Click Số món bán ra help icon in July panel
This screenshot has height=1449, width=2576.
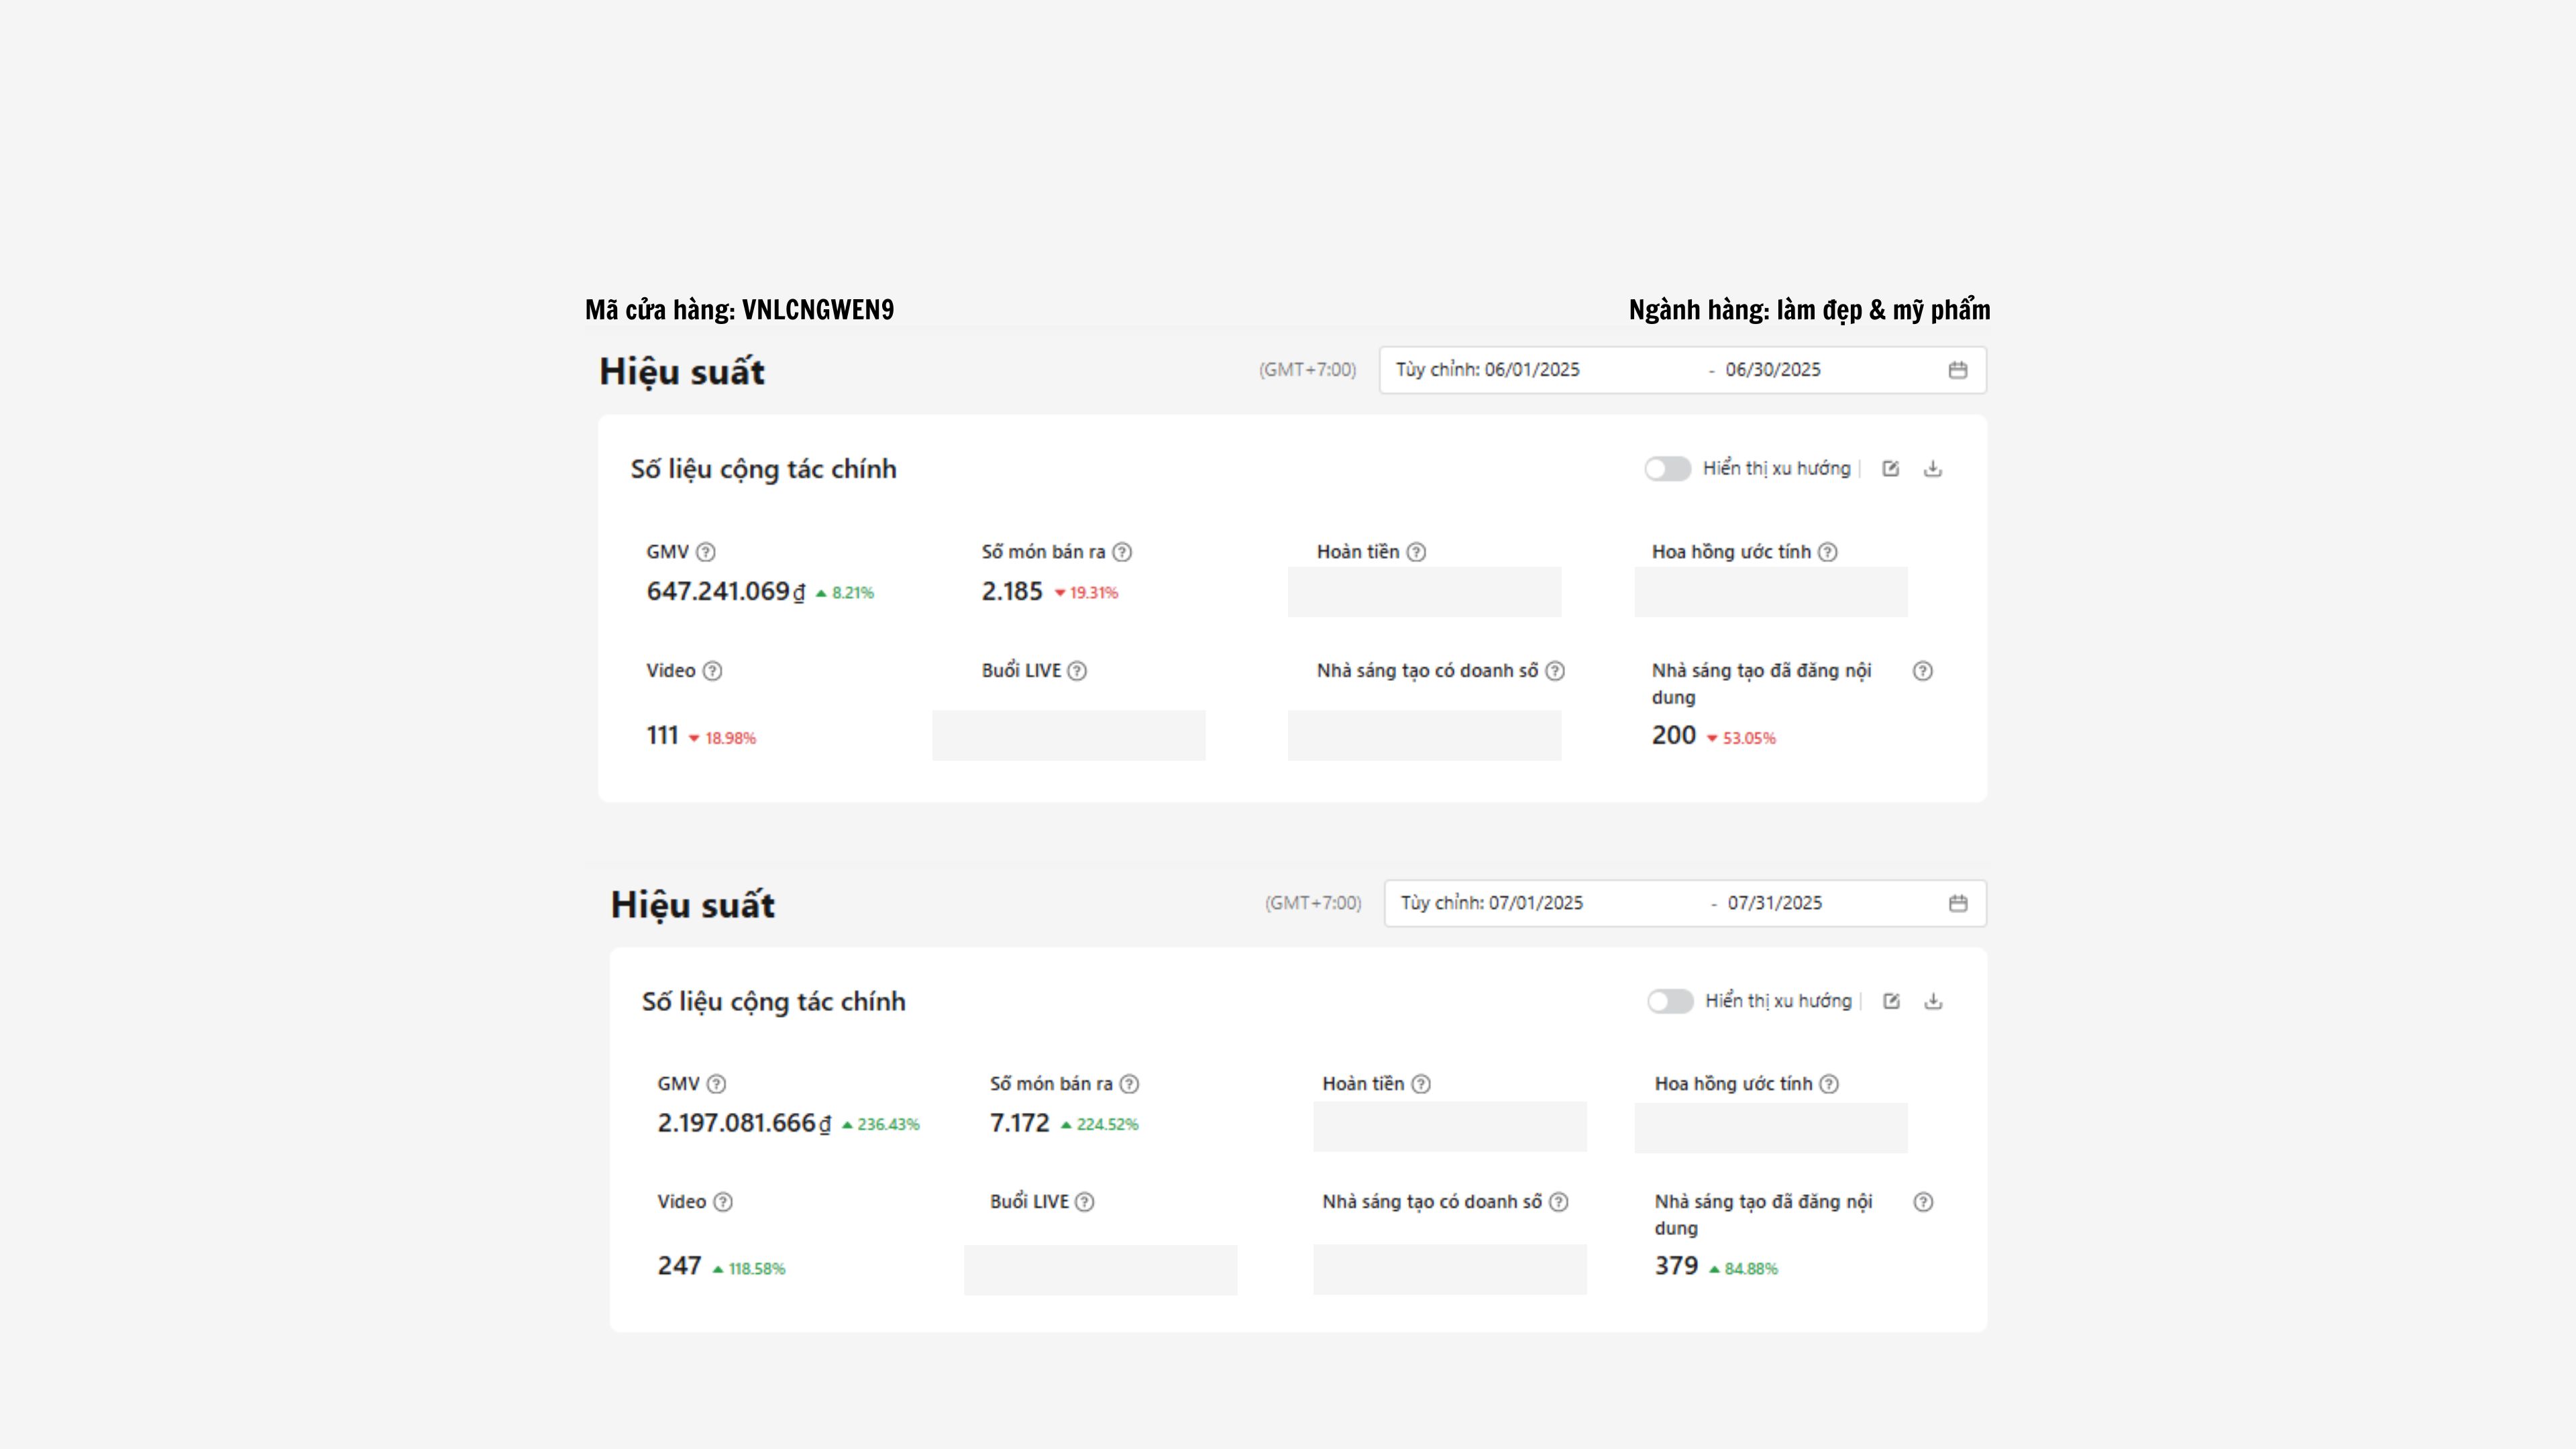click(1129, 1084)
